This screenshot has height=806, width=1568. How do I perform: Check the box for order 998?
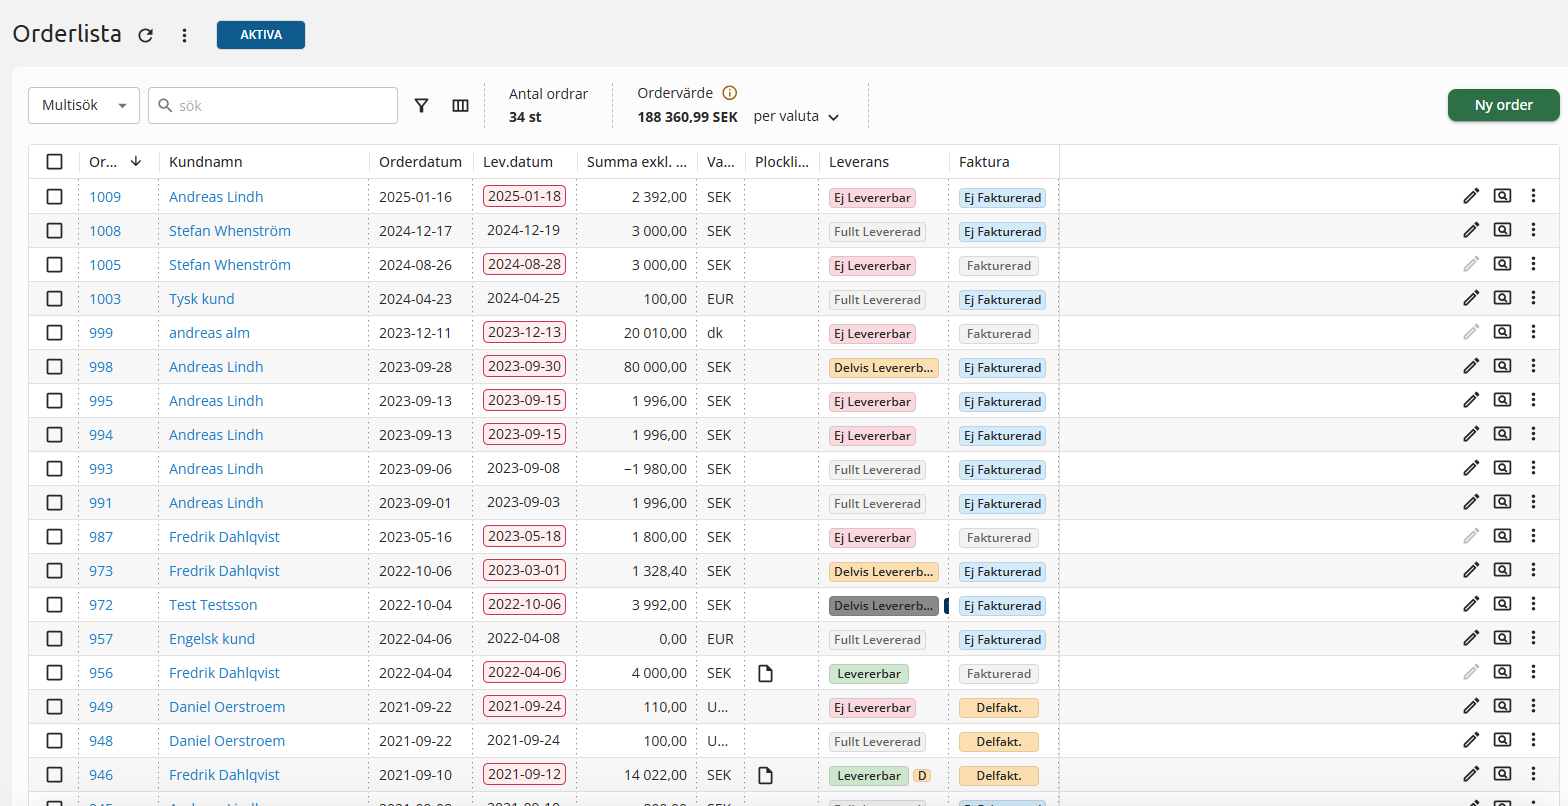click(x=54, y=367)
